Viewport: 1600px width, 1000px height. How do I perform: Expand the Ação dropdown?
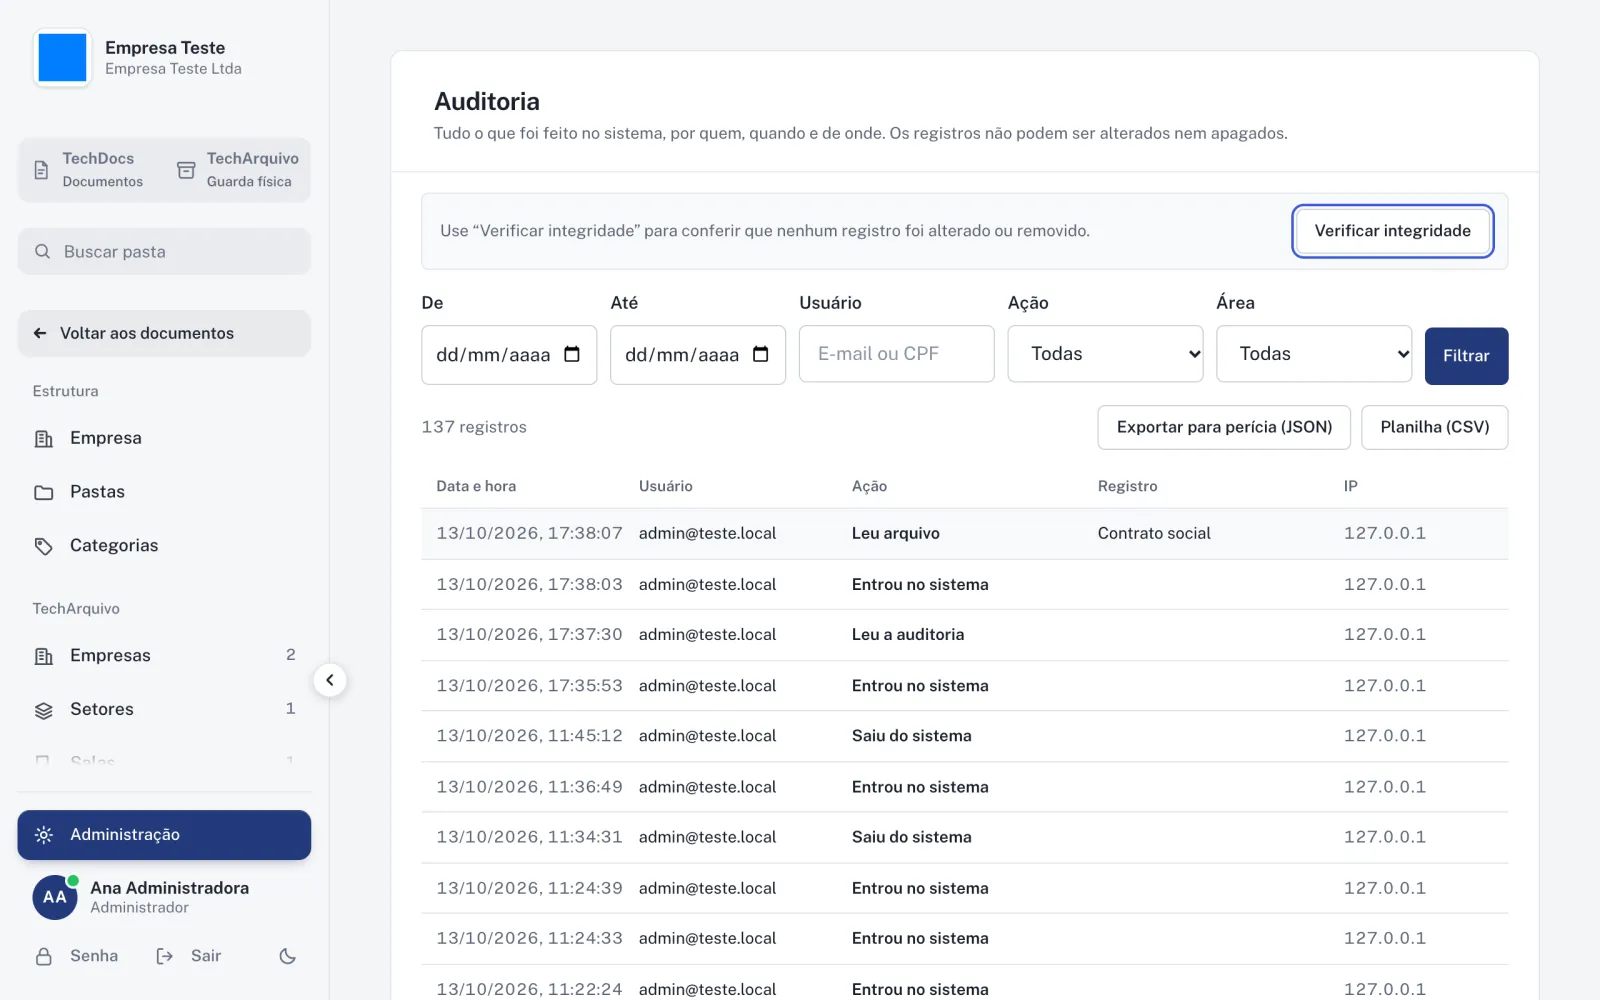click(1105, 354)
